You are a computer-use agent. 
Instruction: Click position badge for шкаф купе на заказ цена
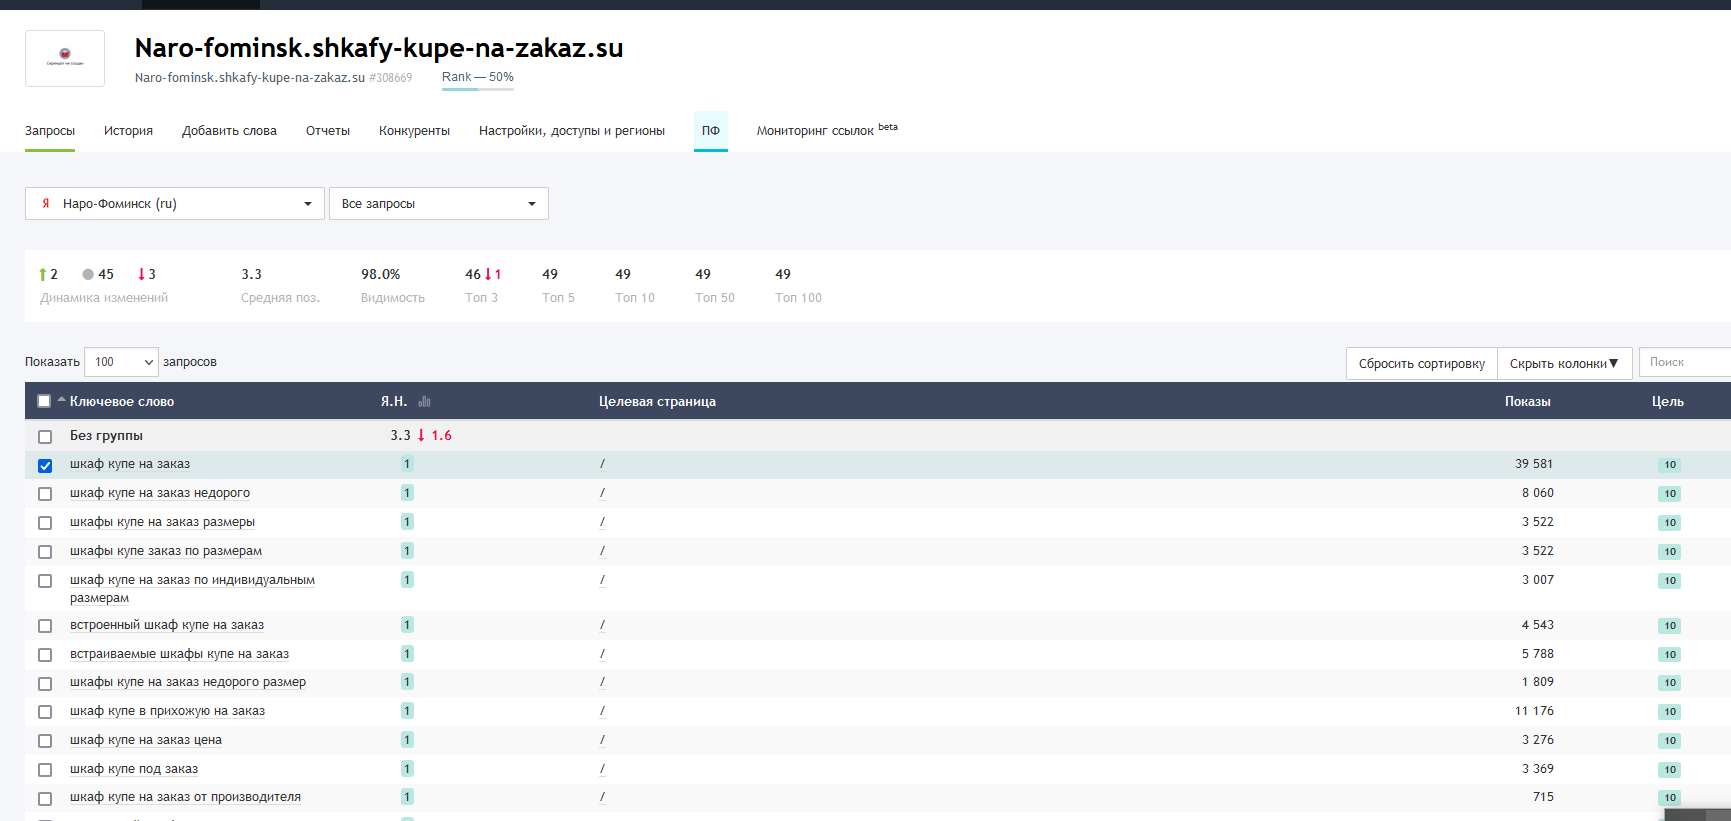(407, 740)
